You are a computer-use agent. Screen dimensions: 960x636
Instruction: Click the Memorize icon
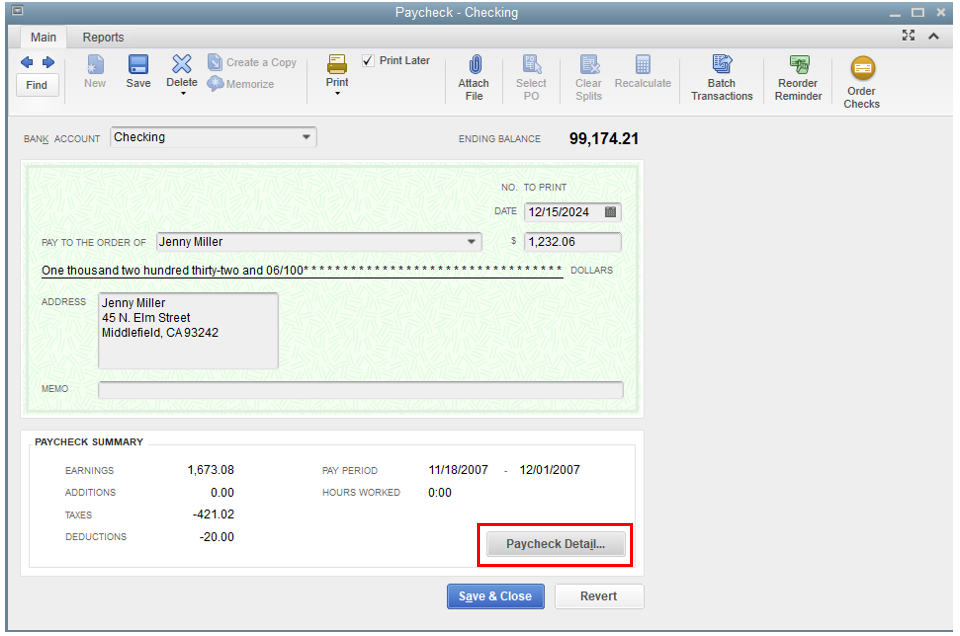coord(216,84)
